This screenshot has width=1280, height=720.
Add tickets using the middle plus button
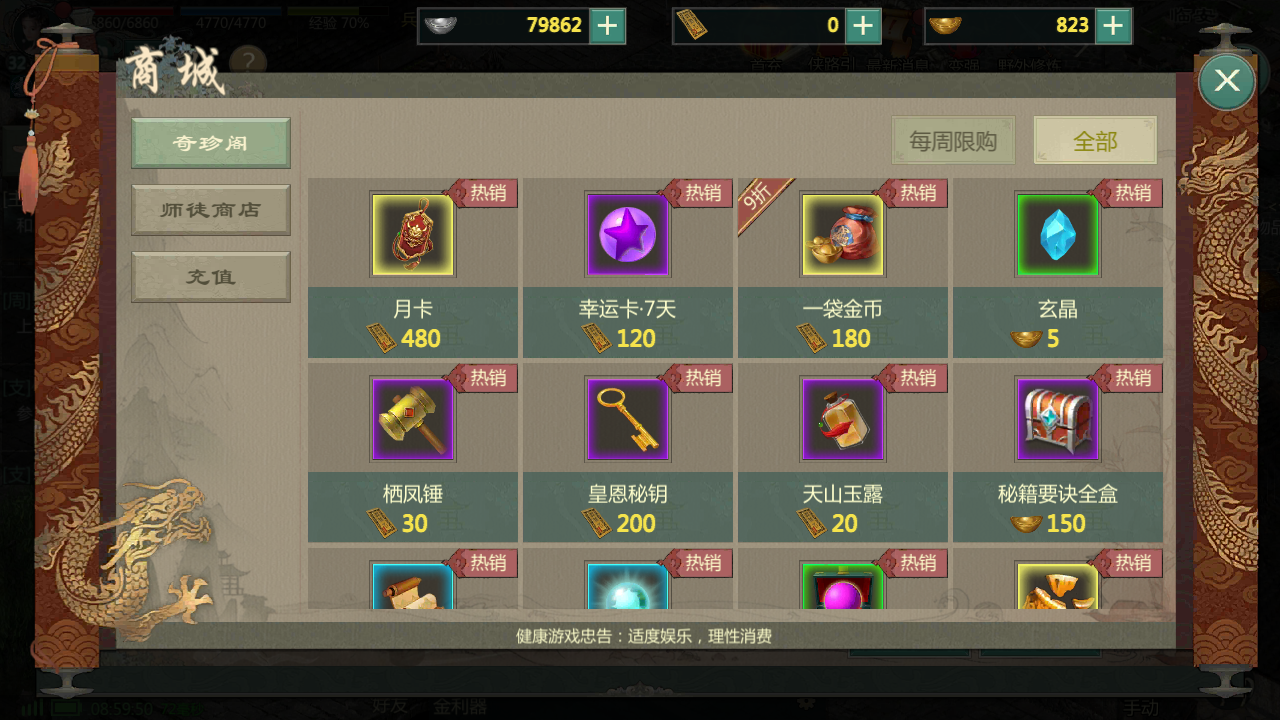tap(863, 25)
